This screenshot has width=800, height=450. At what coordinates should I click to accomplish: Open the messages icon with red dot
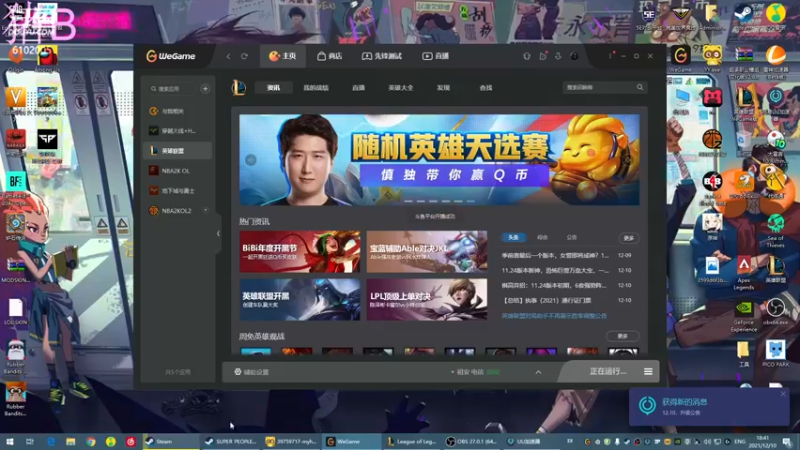click(543, 56)
